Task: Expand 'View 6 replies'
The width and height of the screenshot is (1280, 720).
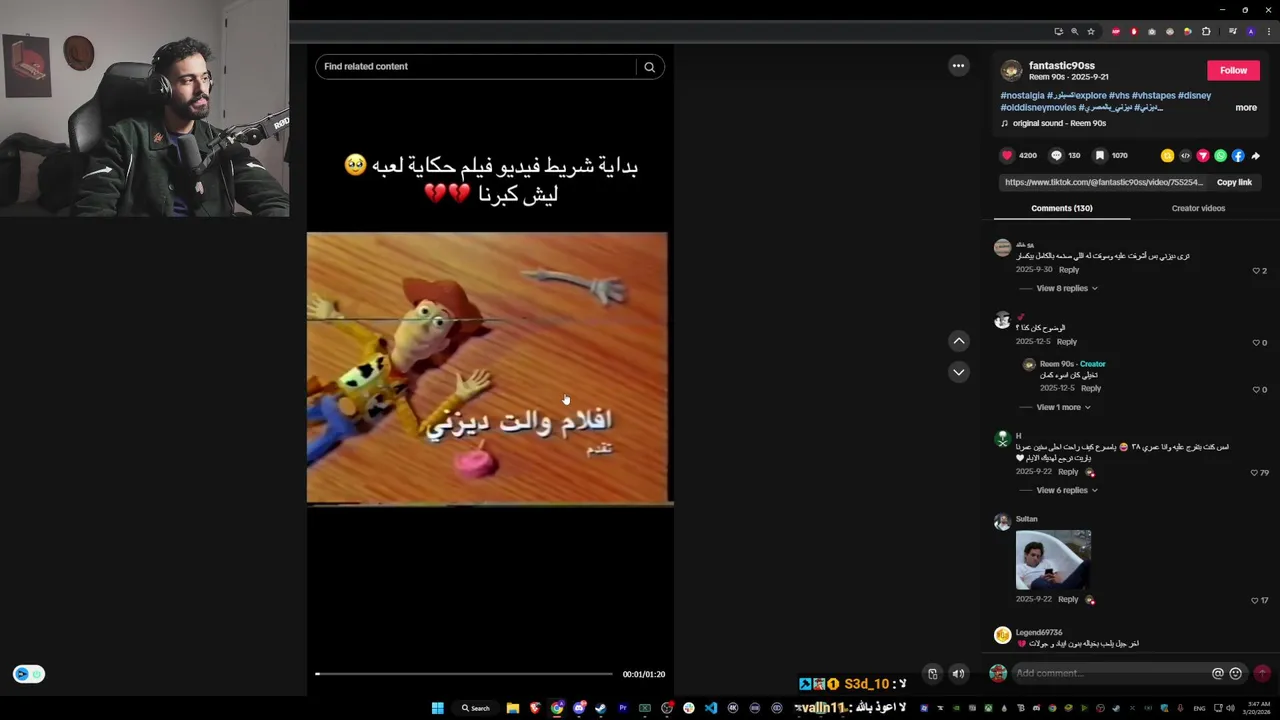Action: 1067,490
